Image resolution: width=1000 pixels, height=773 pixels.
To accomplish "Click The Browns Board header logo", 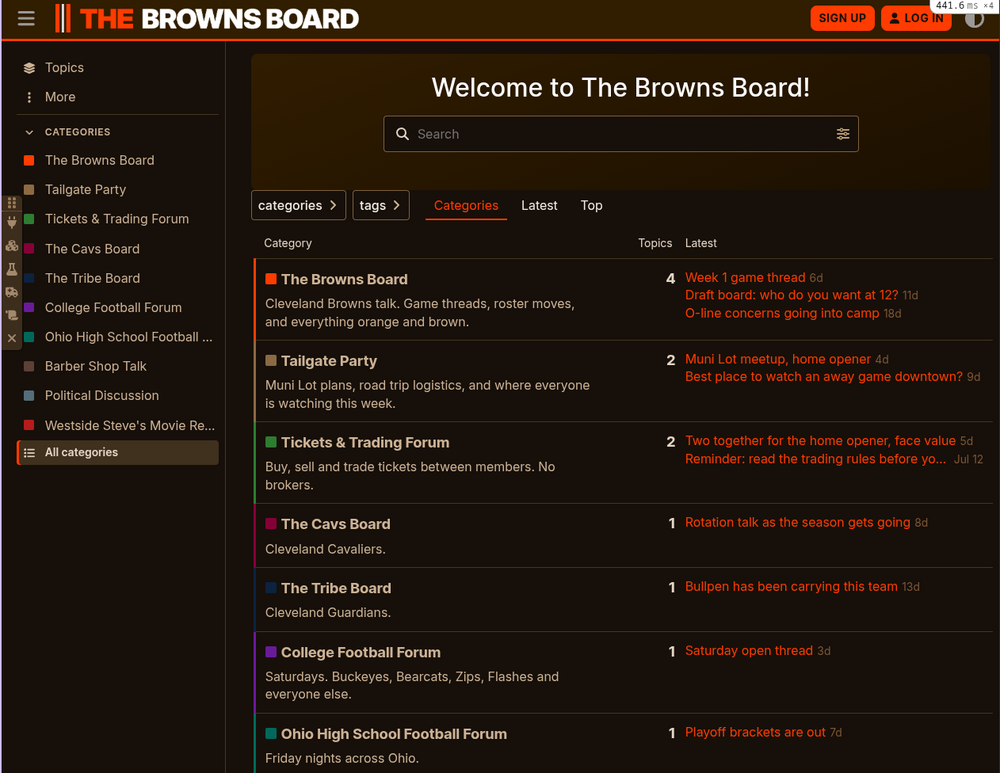I will pyautogui.click(x=207, y=18).
